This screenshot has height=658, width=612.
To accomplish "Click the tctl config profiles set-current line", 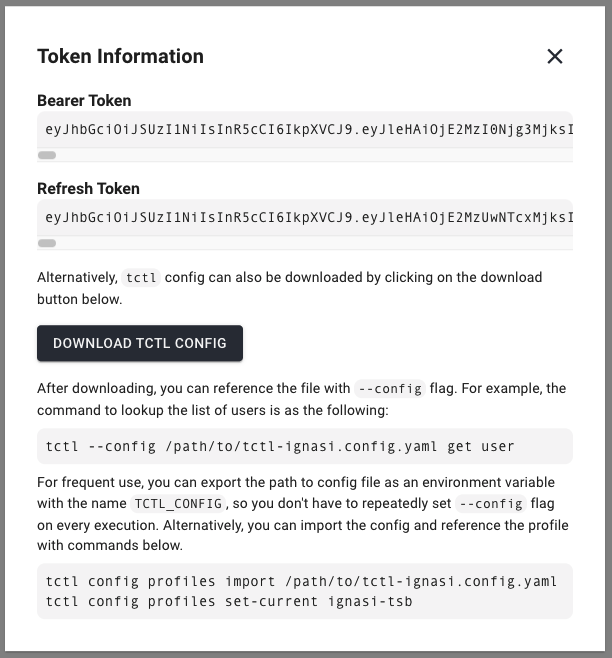I will point(229,601).
